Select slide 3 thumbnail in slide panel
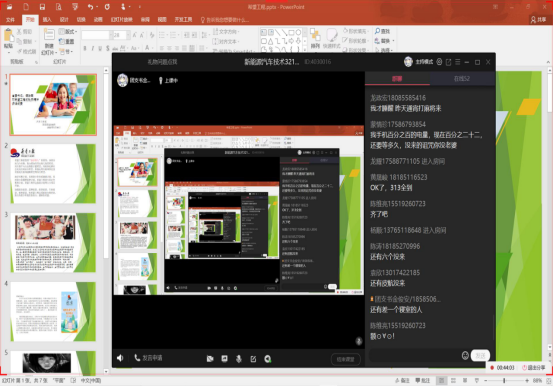The width and height of the screenshot is (553, 386). [x=53, y=242]
